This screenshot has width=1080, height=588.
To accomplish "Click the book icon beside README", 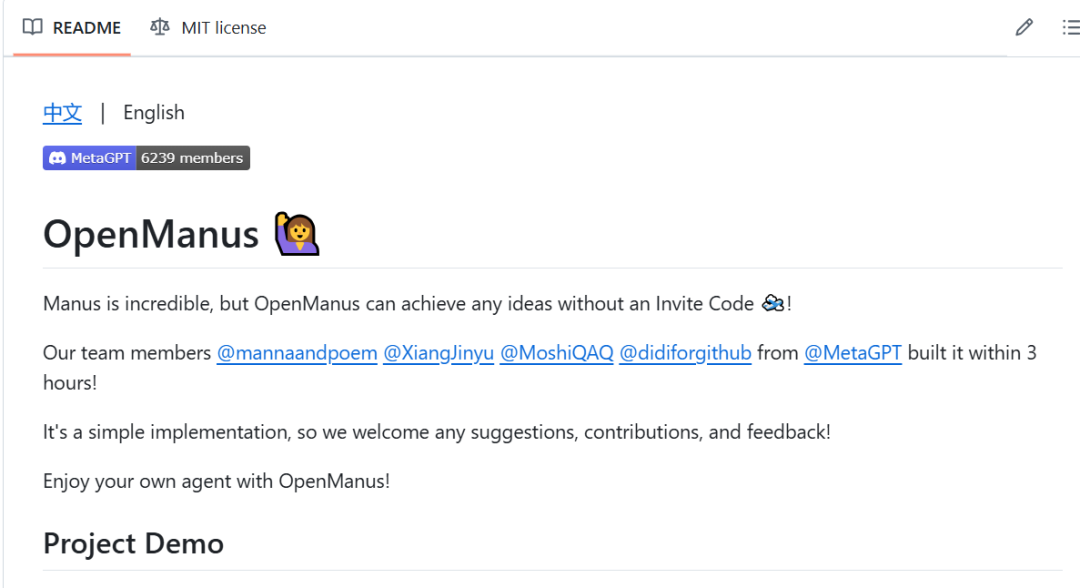I will [32, 27].
